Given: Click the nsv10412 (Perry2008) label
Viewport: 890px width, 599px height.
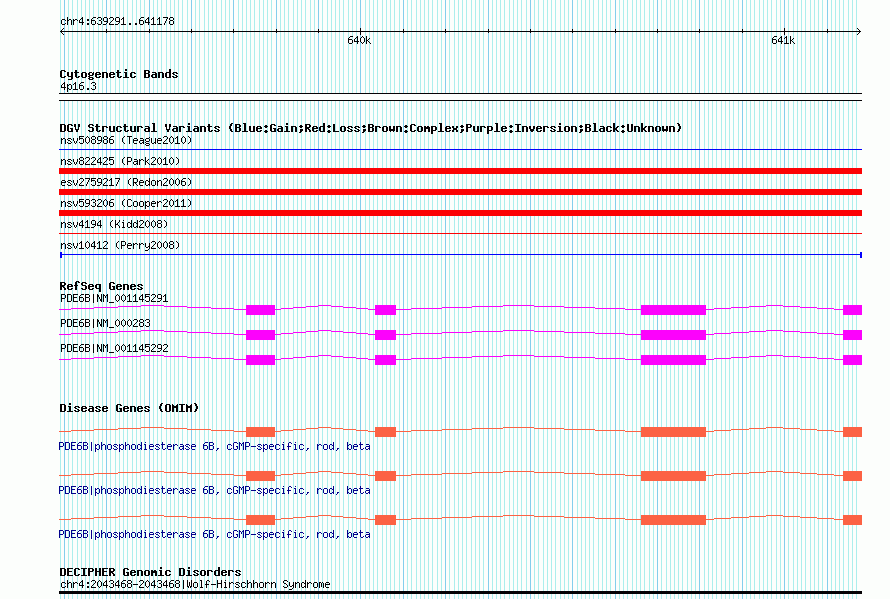Looking at the screenshot, I should coord(120,245).
